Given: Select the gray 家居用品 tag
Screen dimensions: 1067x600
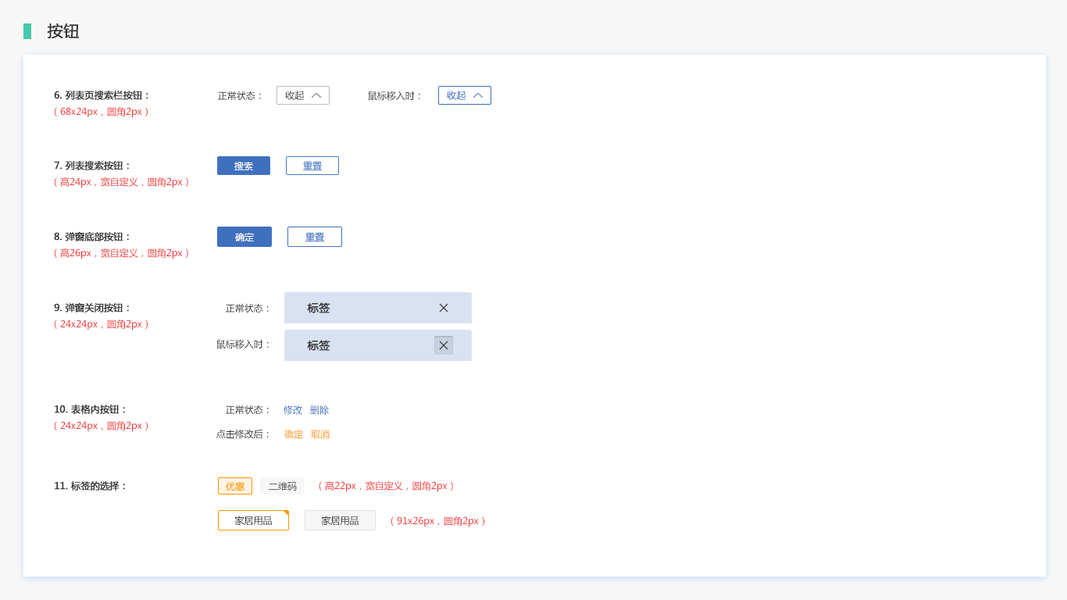Looking at the screenshot, I should point(340,520).
